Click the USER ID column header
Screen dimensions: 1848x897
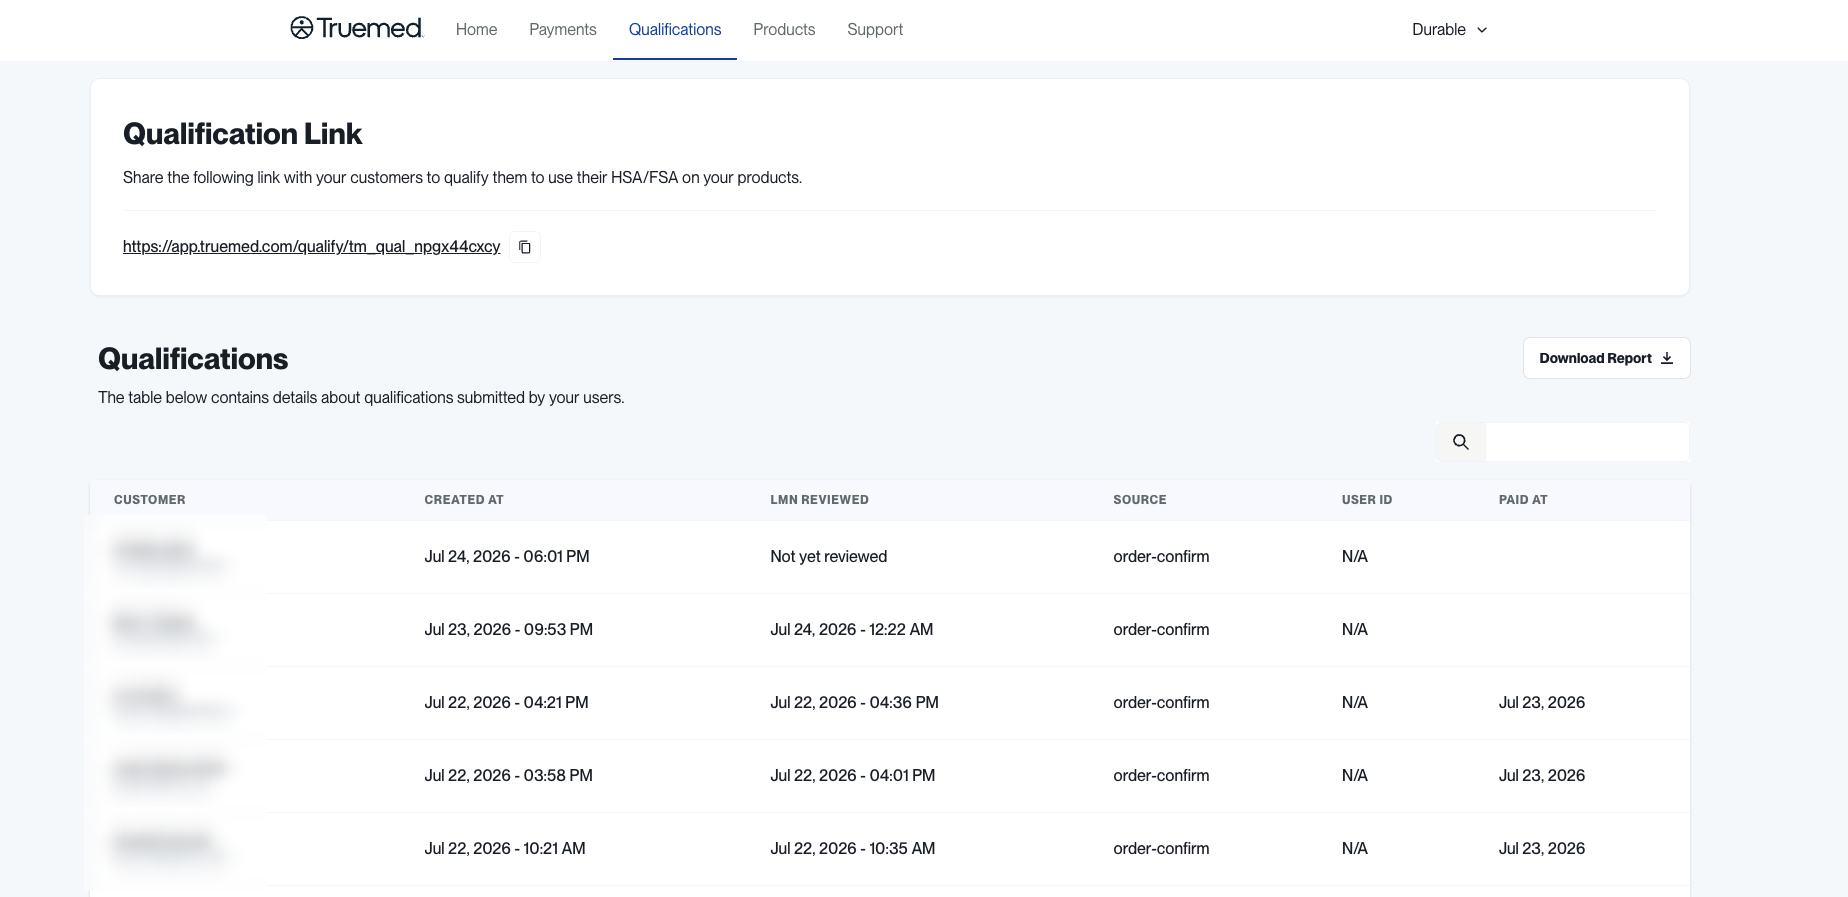pyautogui.click(x=1367, y=500)
